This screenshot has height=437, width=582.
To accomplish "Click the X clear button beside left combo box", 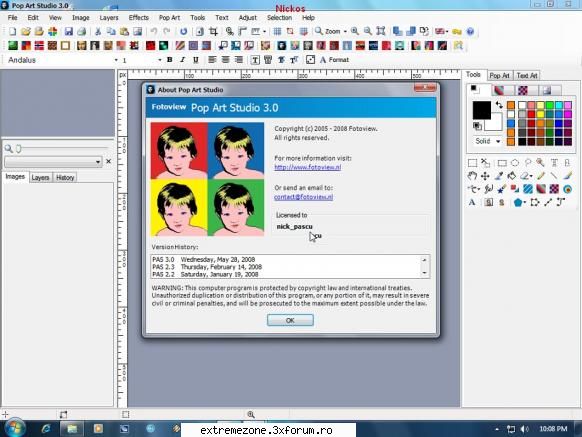I will [108, 162].
